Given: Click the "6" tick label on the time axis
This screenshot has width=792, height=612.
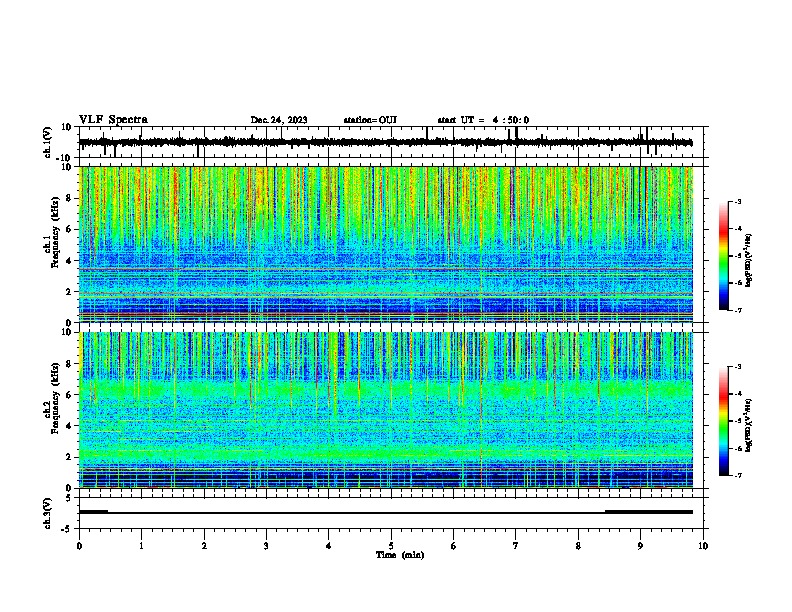Looking at the screenshot, I should point(454,546).
